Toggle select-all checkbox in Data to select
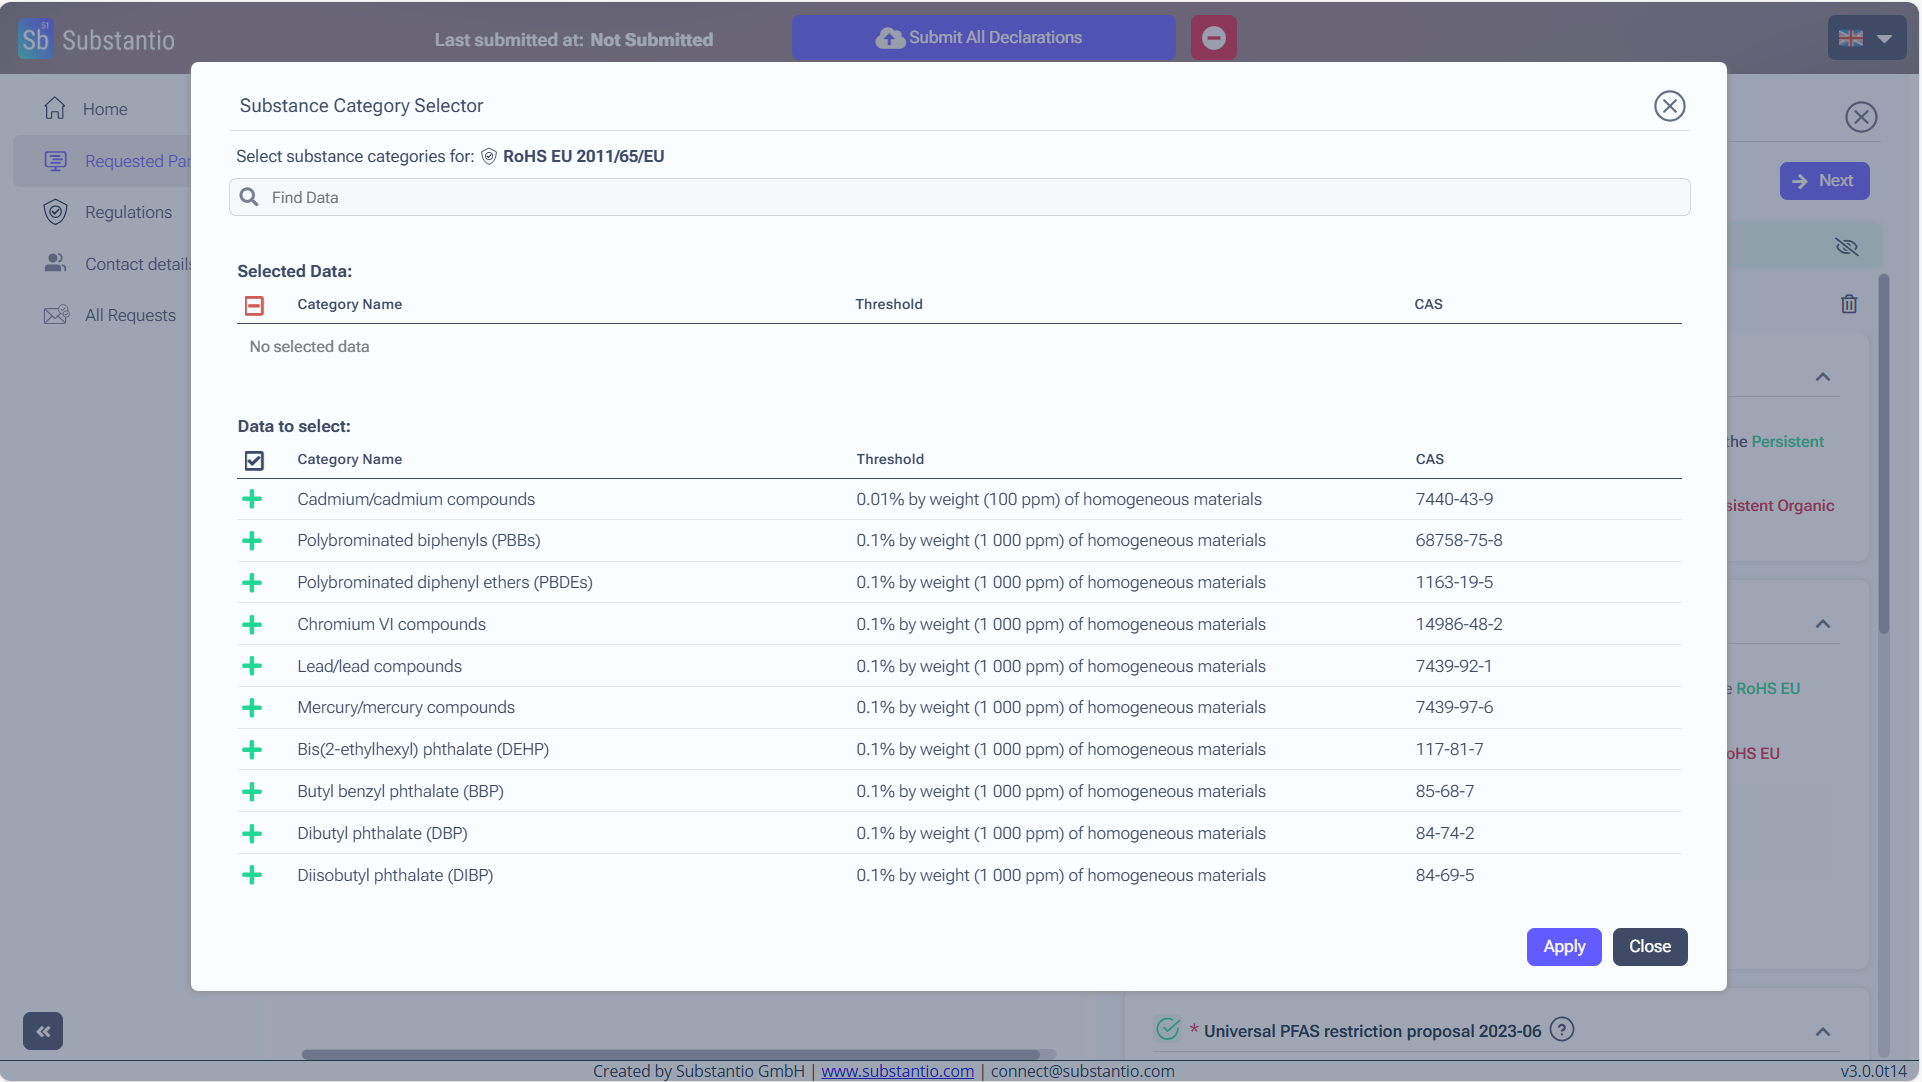Screen dimensions: 1922x1082 (x=254, y=460)
